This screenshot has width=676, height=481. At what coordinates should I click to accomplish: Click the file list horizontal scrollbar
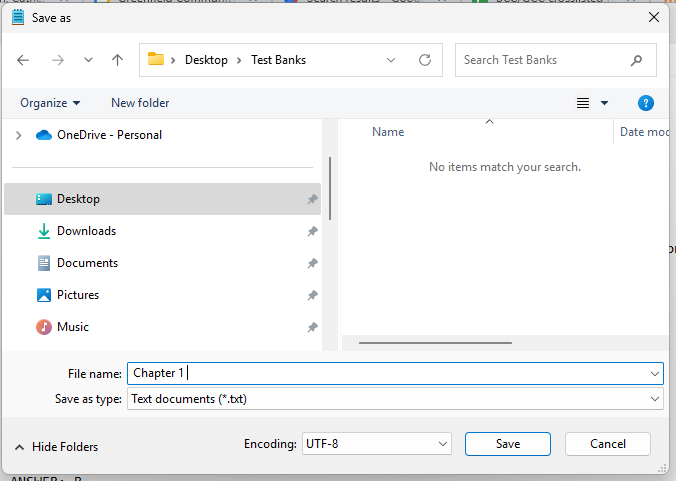(435, 343)
